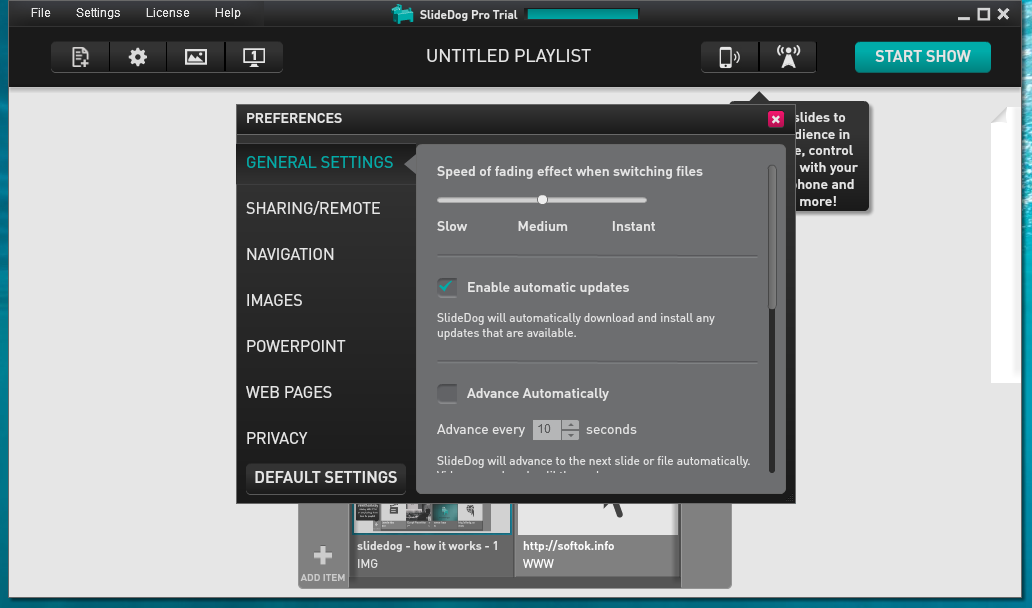Click the image background toolbar icon
The width and height of the screenshot is (1032, 608).
[x=196, y=57]
